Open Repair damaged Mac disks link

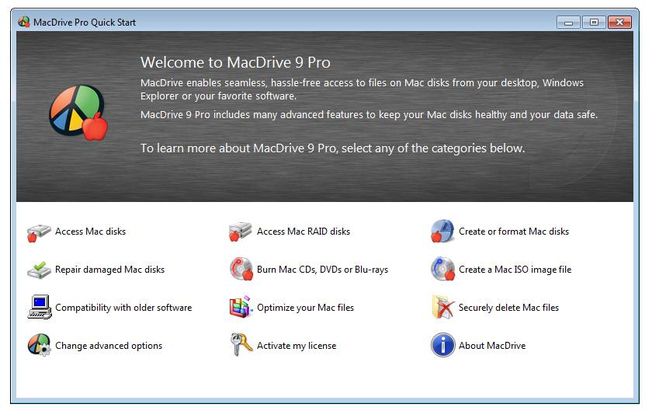[x=110, y=270]
